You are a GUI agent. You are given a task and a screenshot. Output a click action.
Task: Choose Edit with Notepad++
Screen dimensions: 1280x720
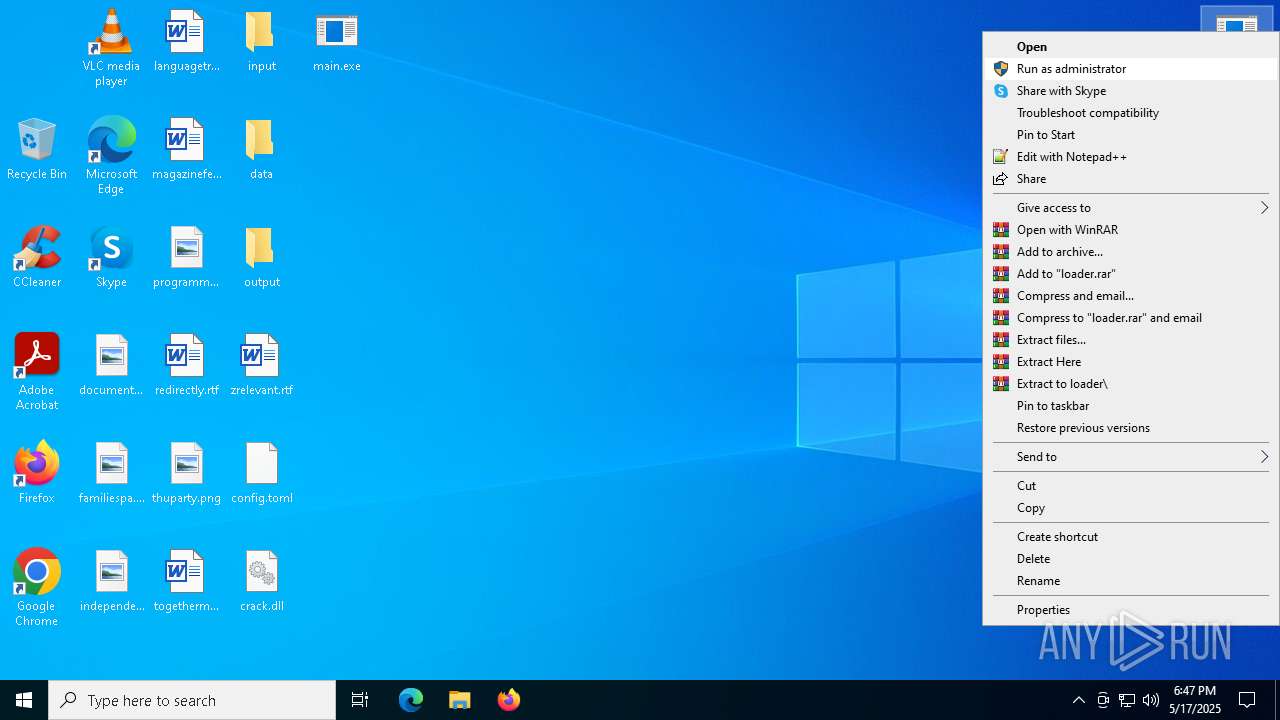1130,157
